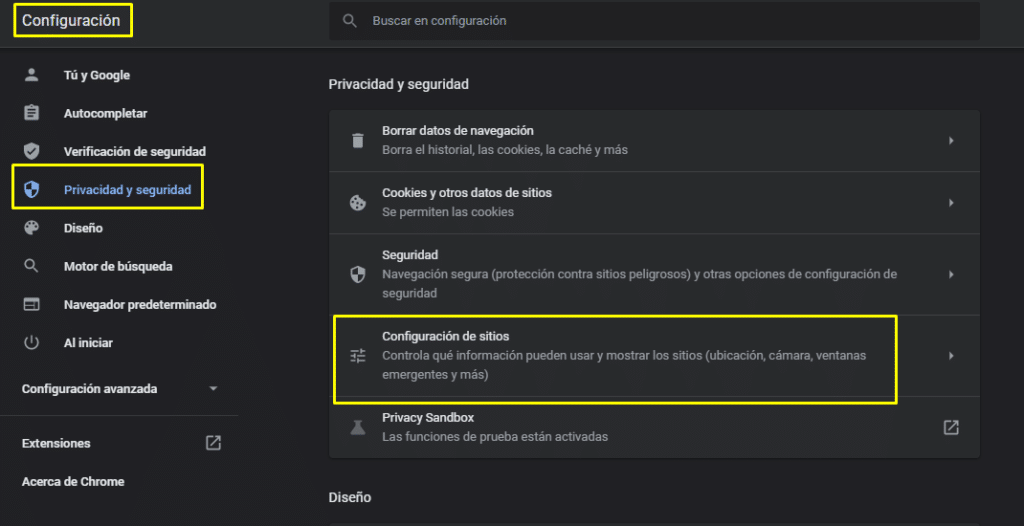Click the browser window icon for Navegador predeterminado
The image size is (1024, 526).
click(32, 304)
